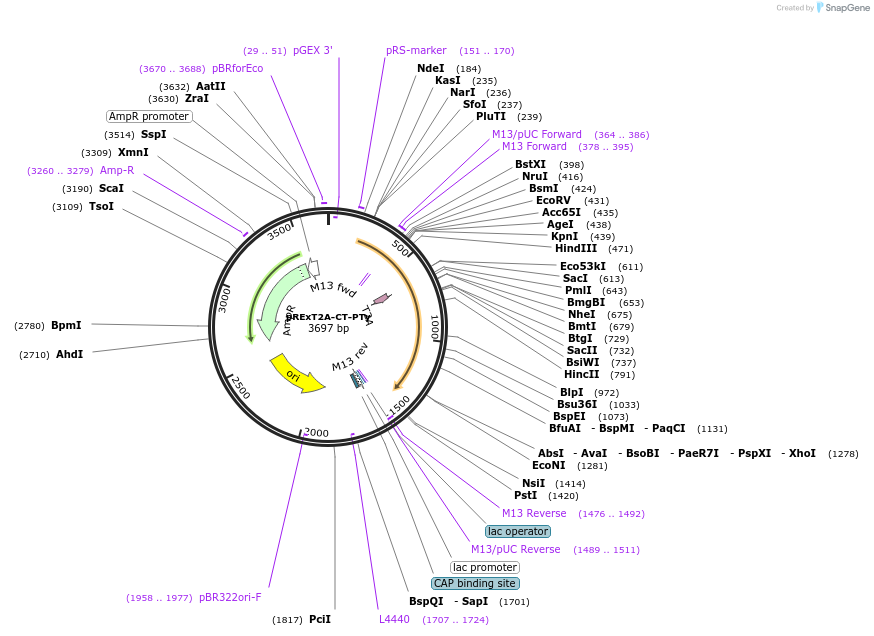Click the XhoI site in the multi-site row

tap(800, 453)
